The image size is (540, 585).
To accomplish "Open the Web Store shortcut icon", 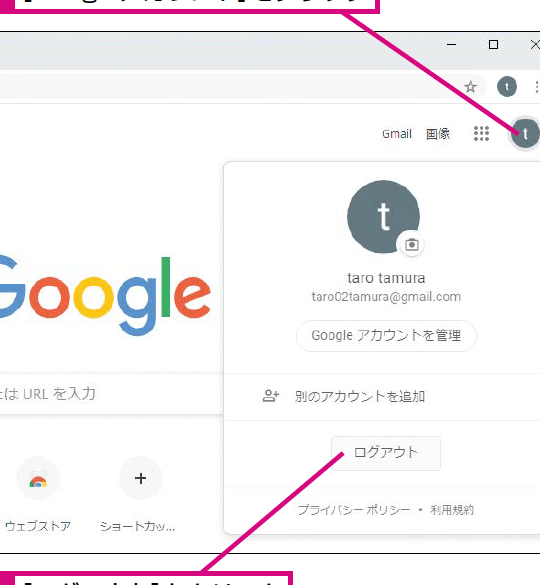I will [38, 479].
